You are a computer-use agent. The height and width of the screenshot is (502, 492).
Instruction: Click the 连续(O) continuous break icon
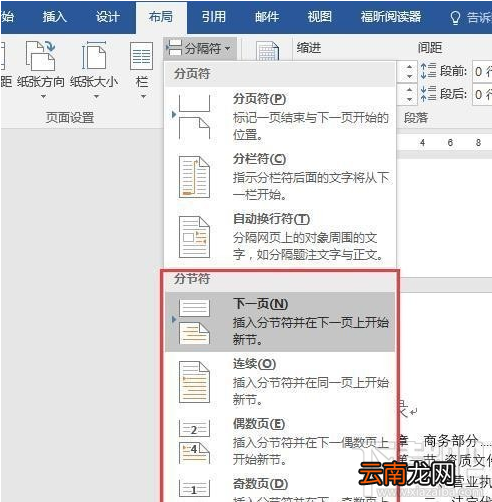click(x=194, y=382)
